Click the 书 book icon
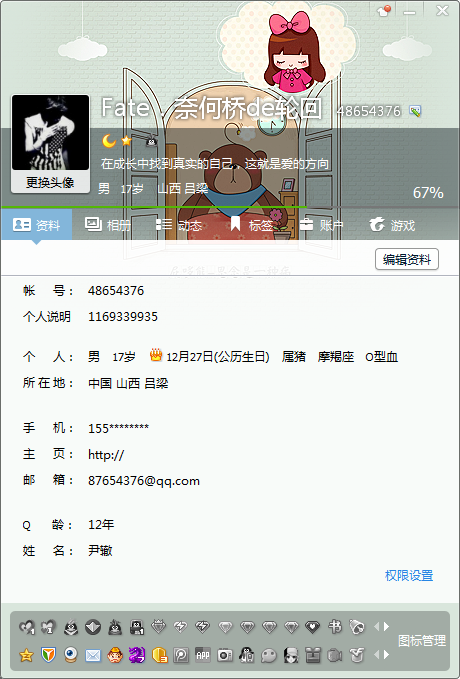This screenshot has width=460, height=679. (335, 626)
